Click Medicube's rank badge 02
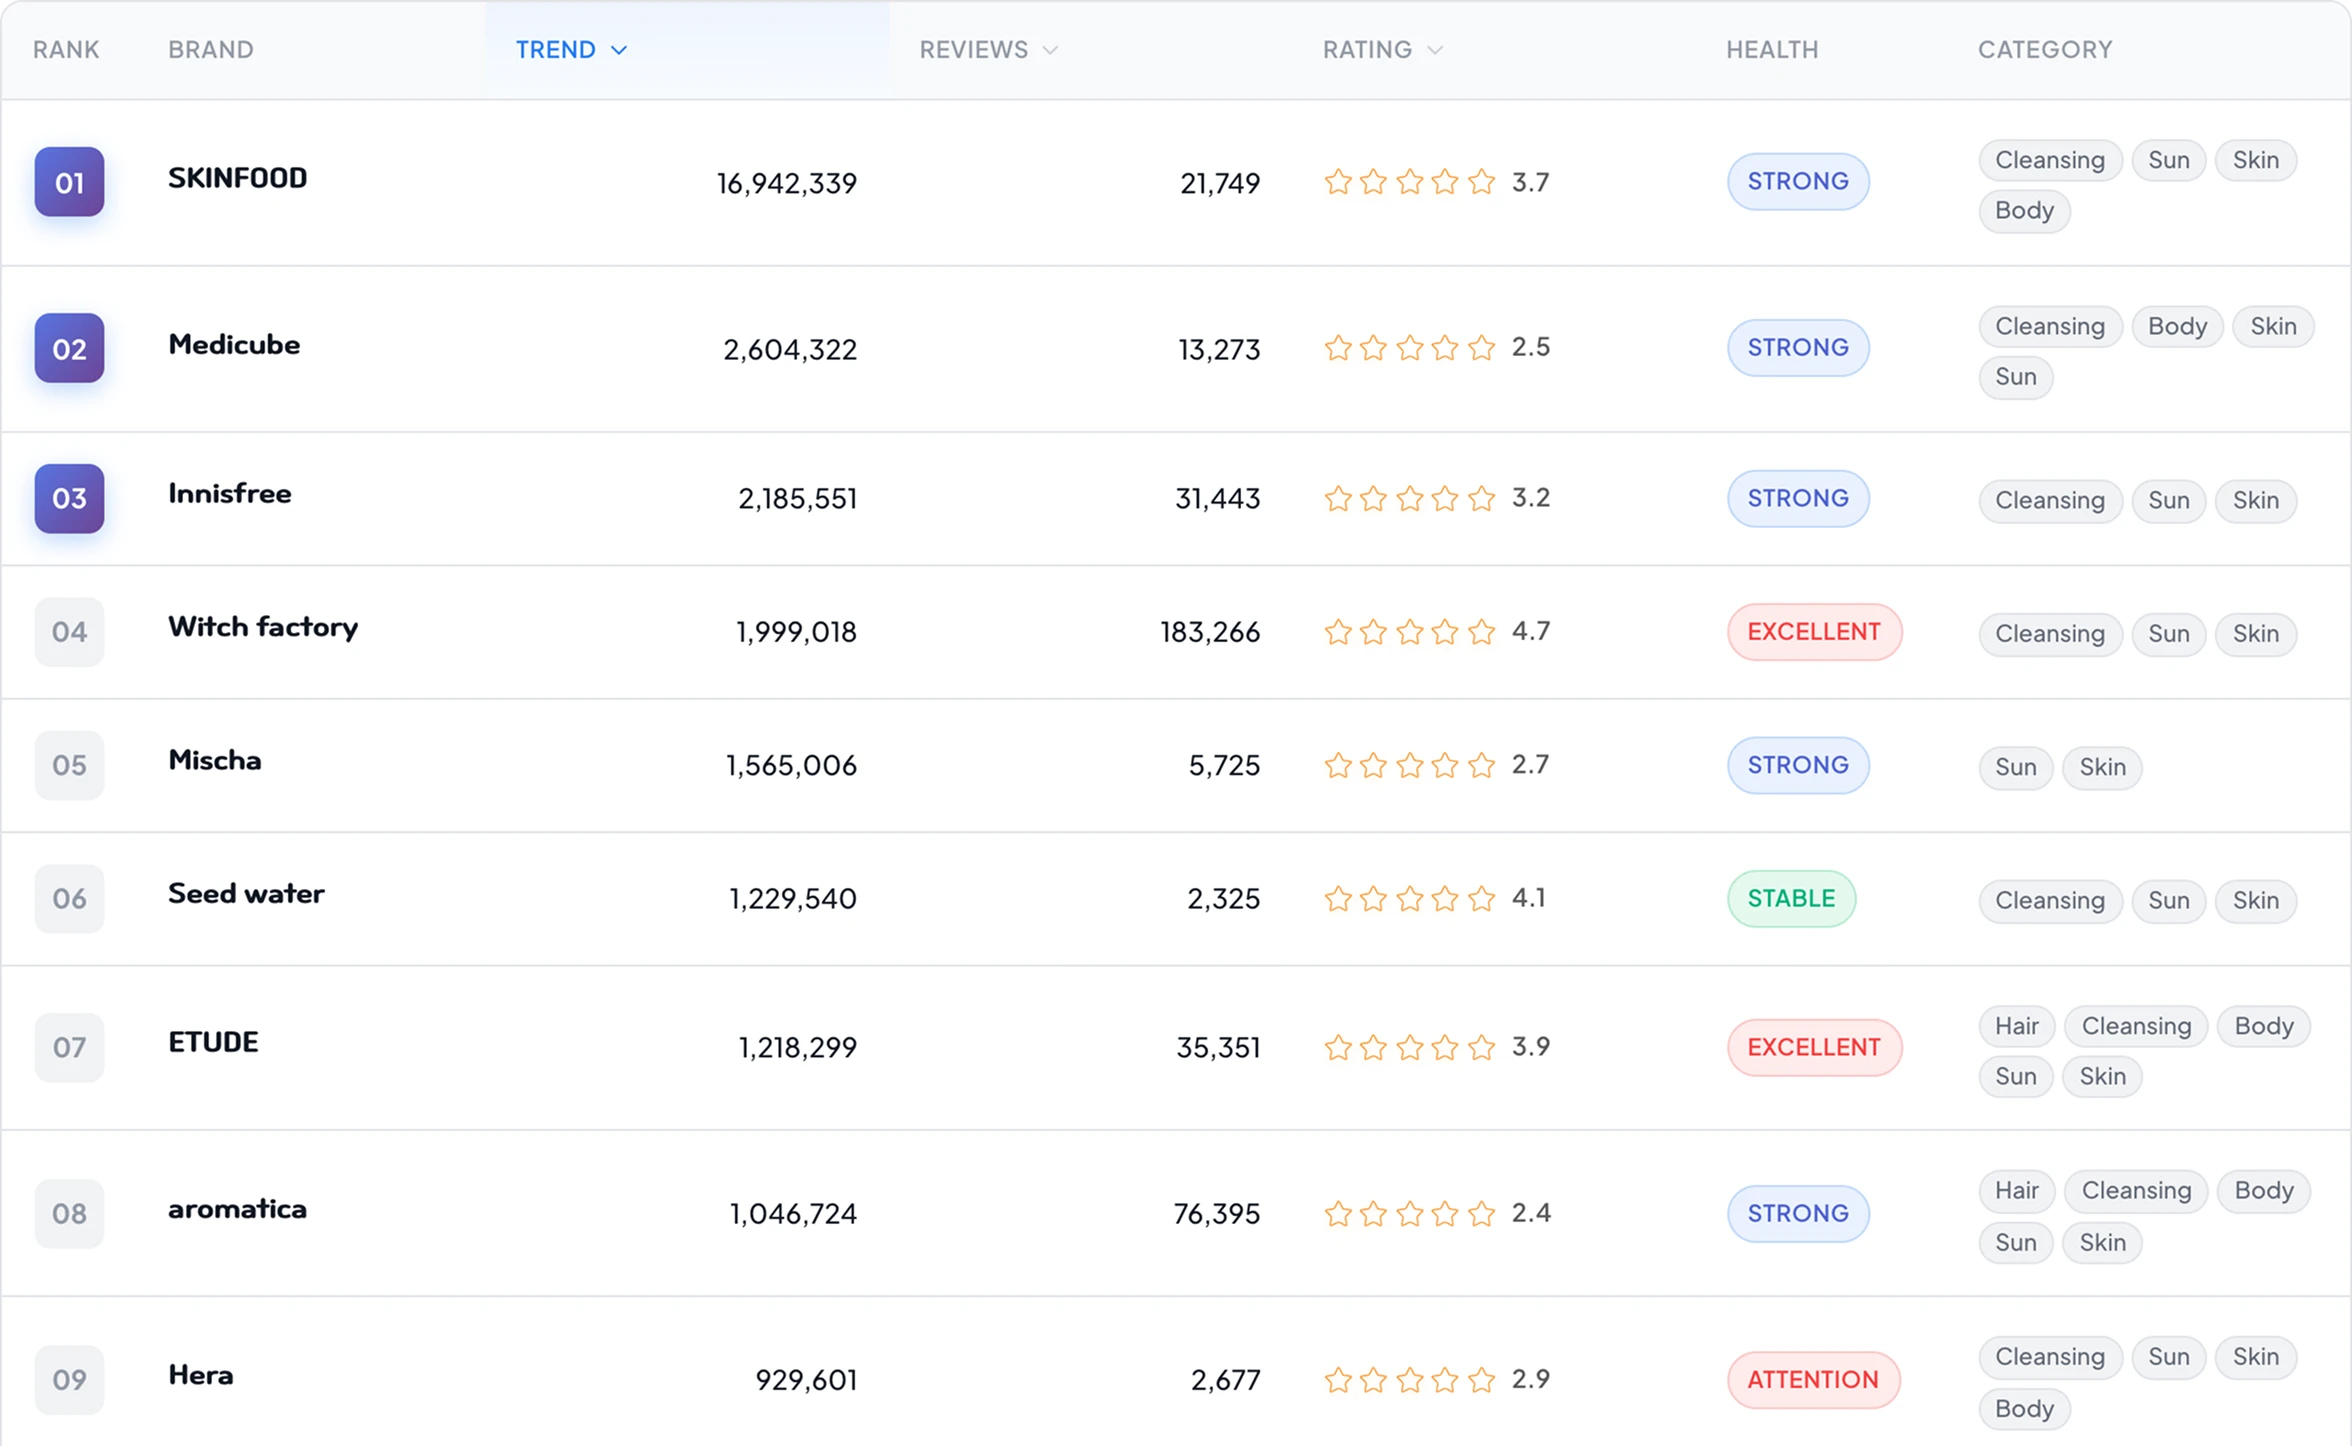The width and height of the screenshot is (2352, 1446). tap(69, 348)
